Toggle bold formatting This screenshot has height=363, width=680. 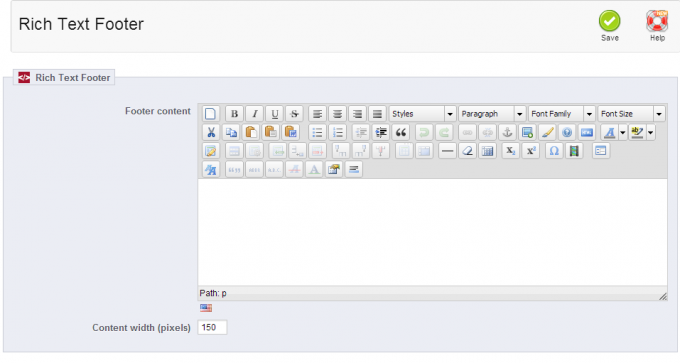point(234,114)
